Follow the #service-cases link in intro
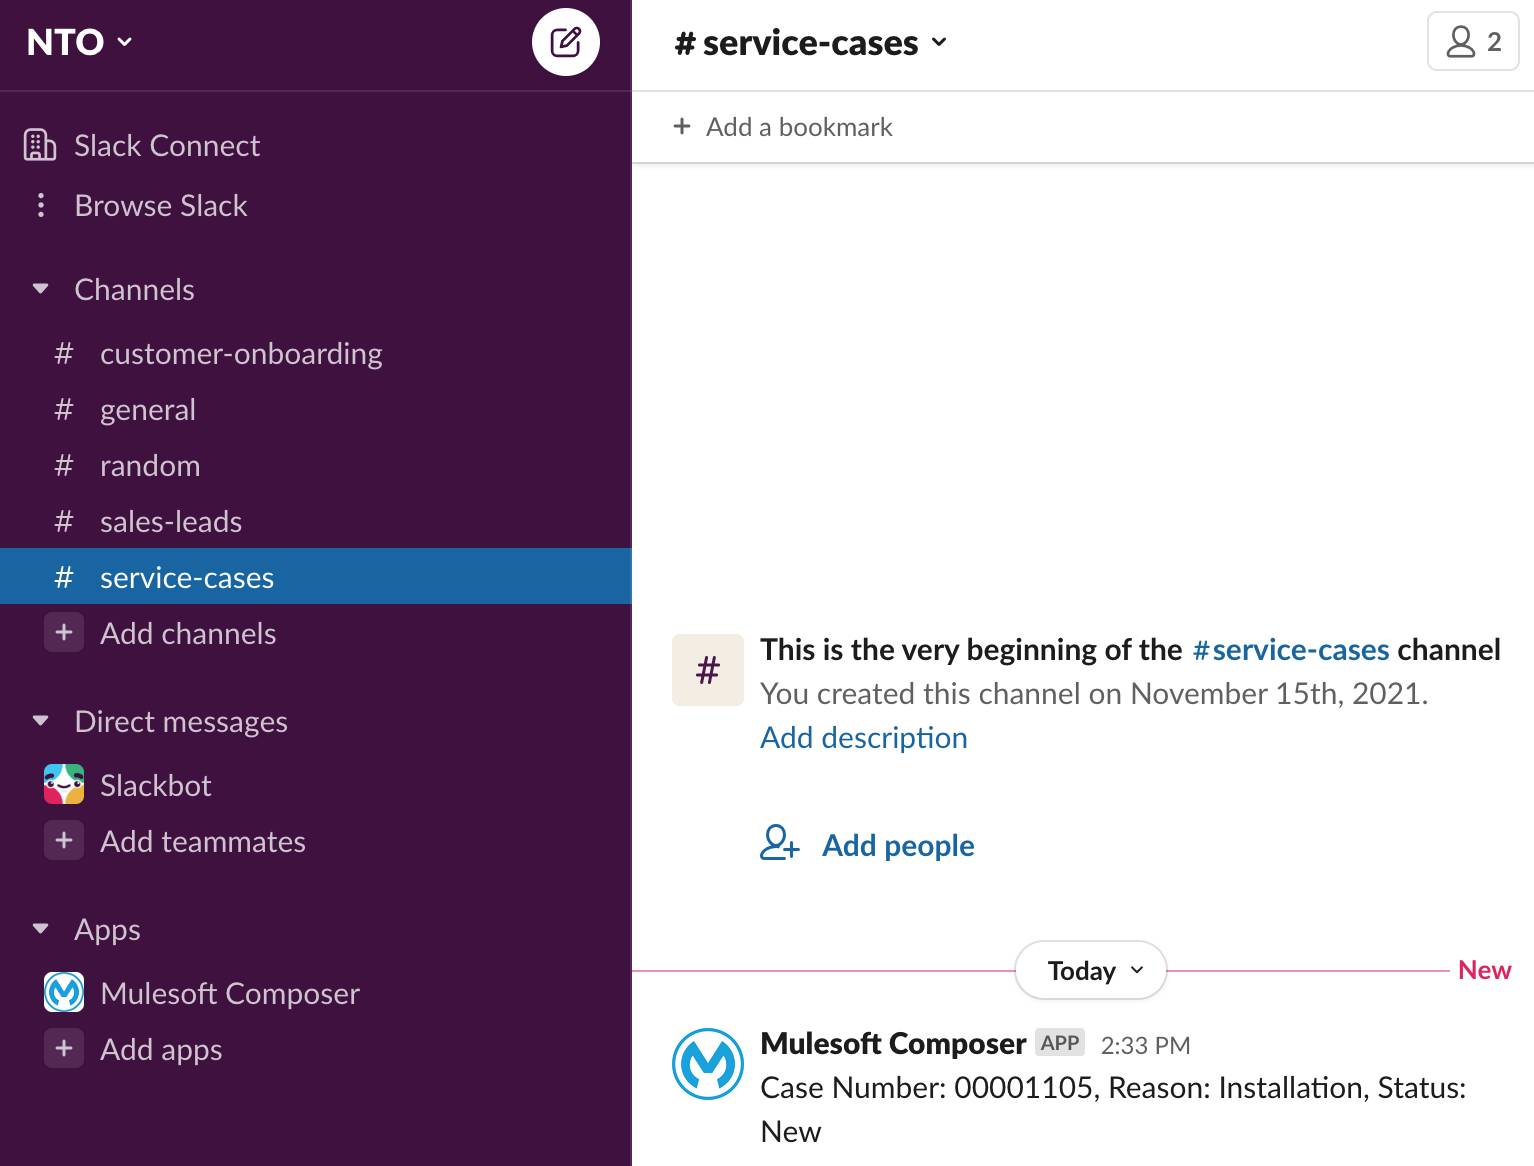Viewport: 1534px width, 1166px height. pyautogui.click(x=1290, y=650)
